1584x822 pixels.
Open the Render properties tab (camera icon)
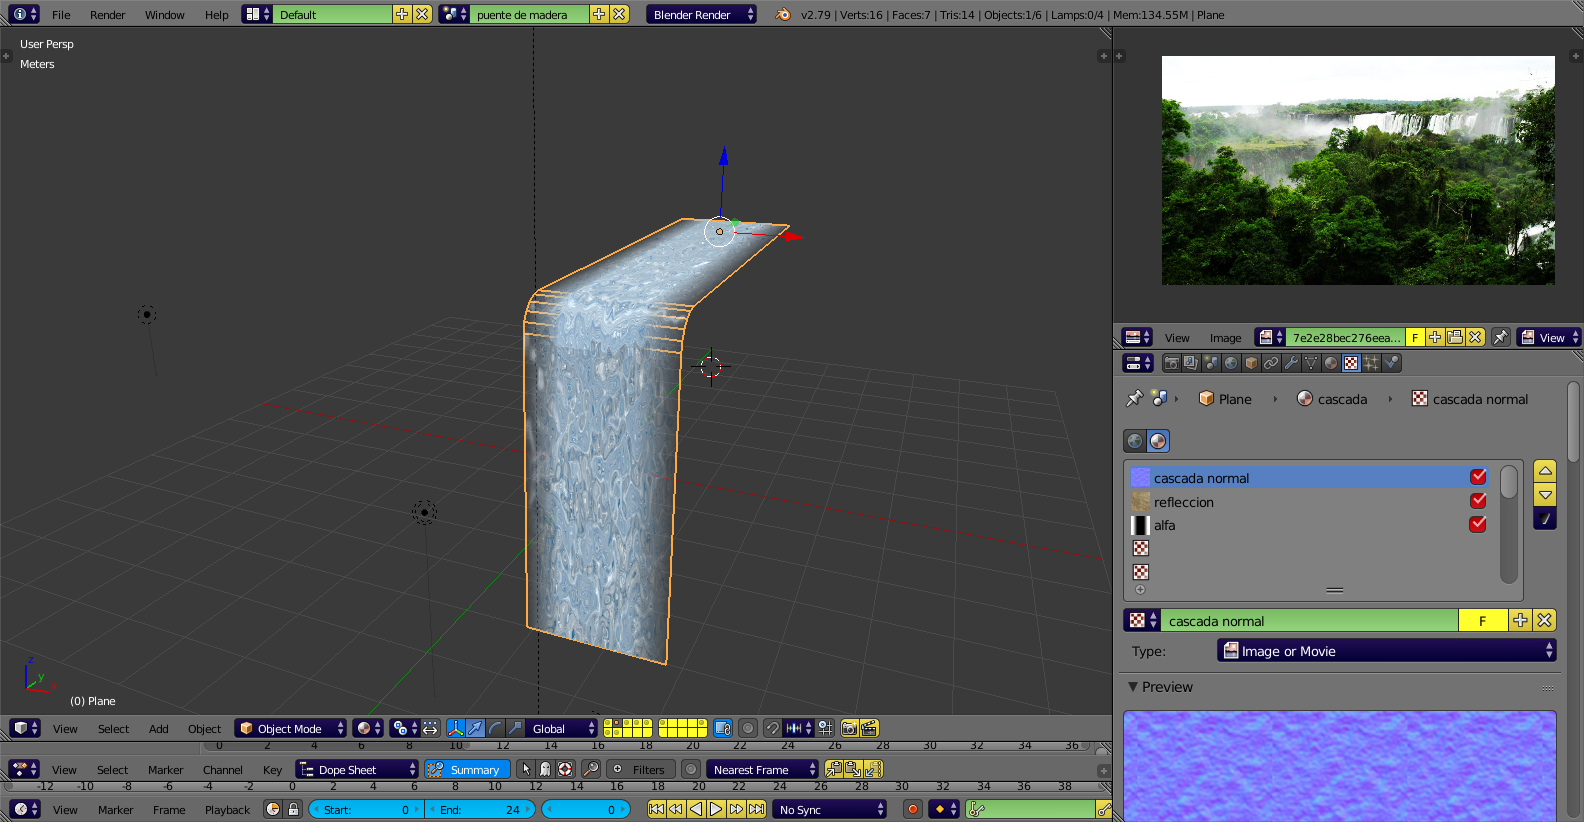[x=1171, y=363]
